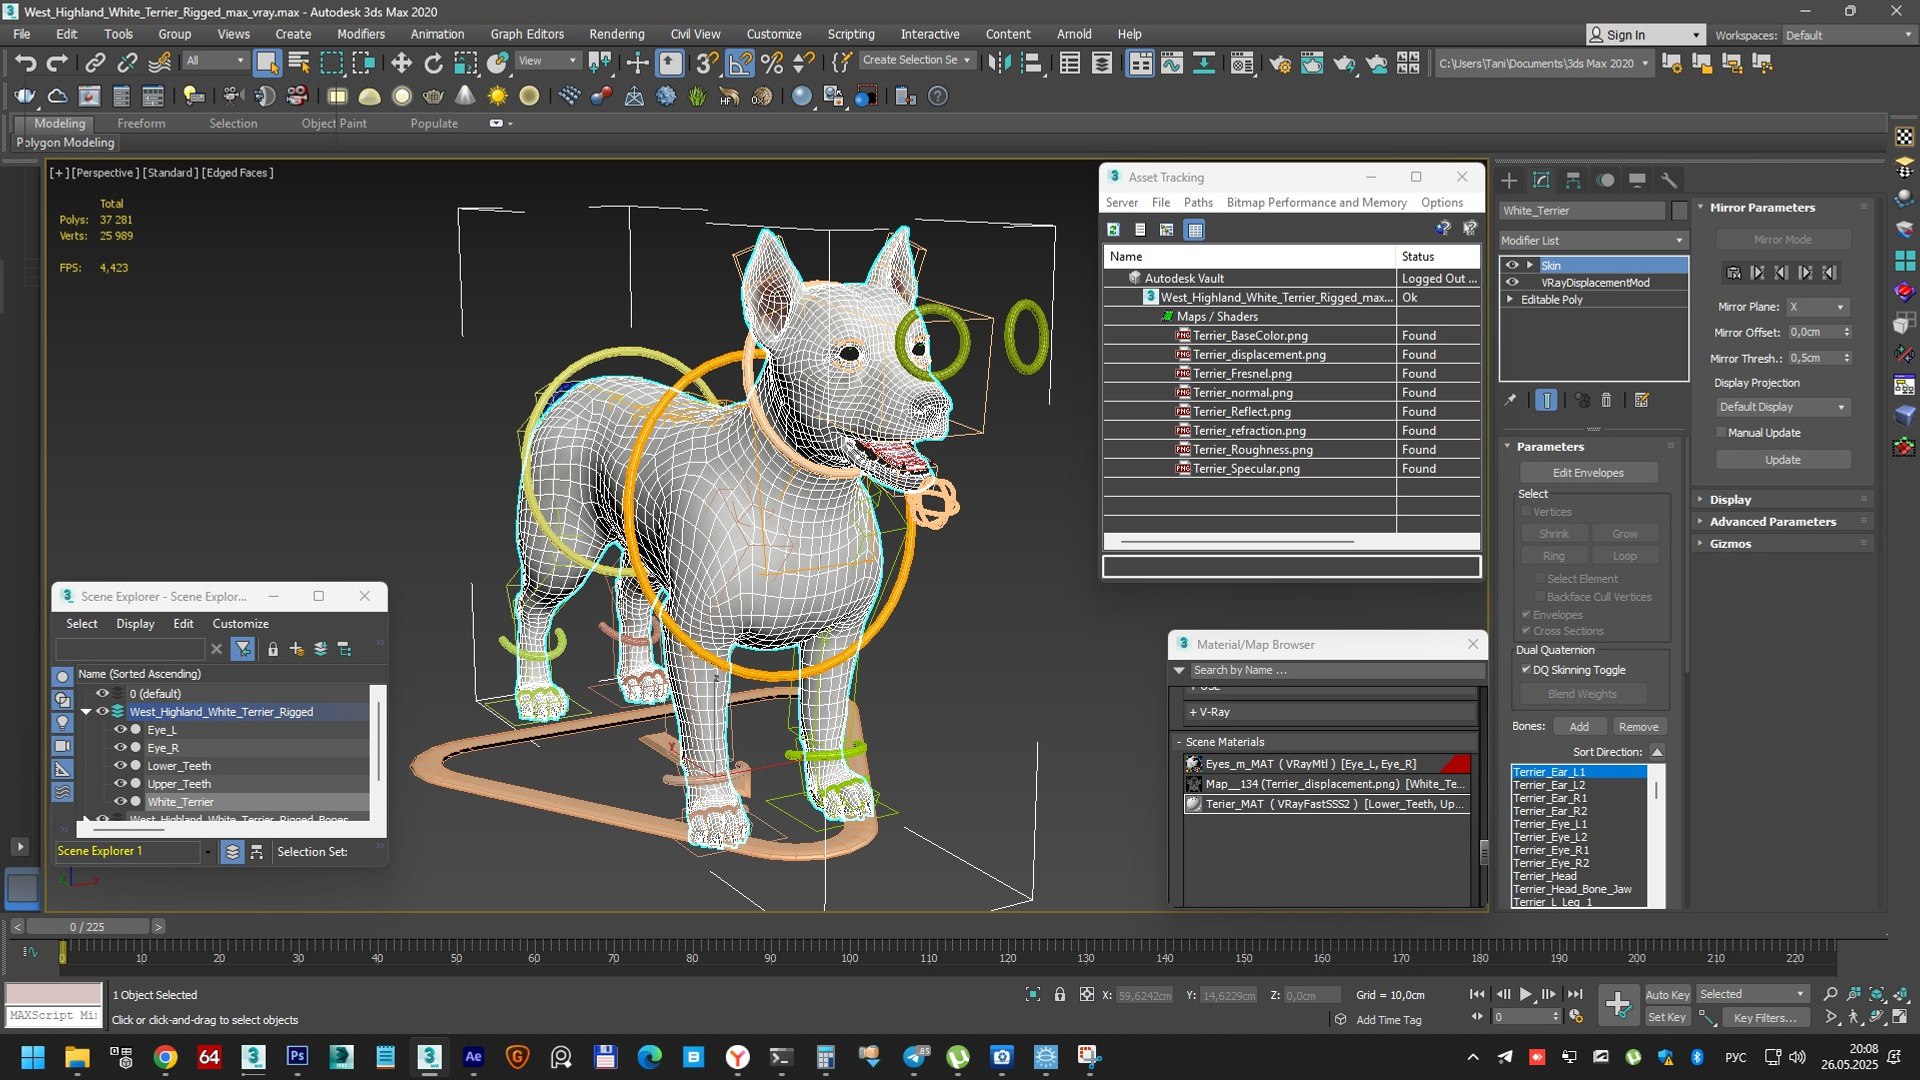Click the Display filter icon in Scene Explorer toolbar
Screen dimensions: 1920x1080
point(243,649)
